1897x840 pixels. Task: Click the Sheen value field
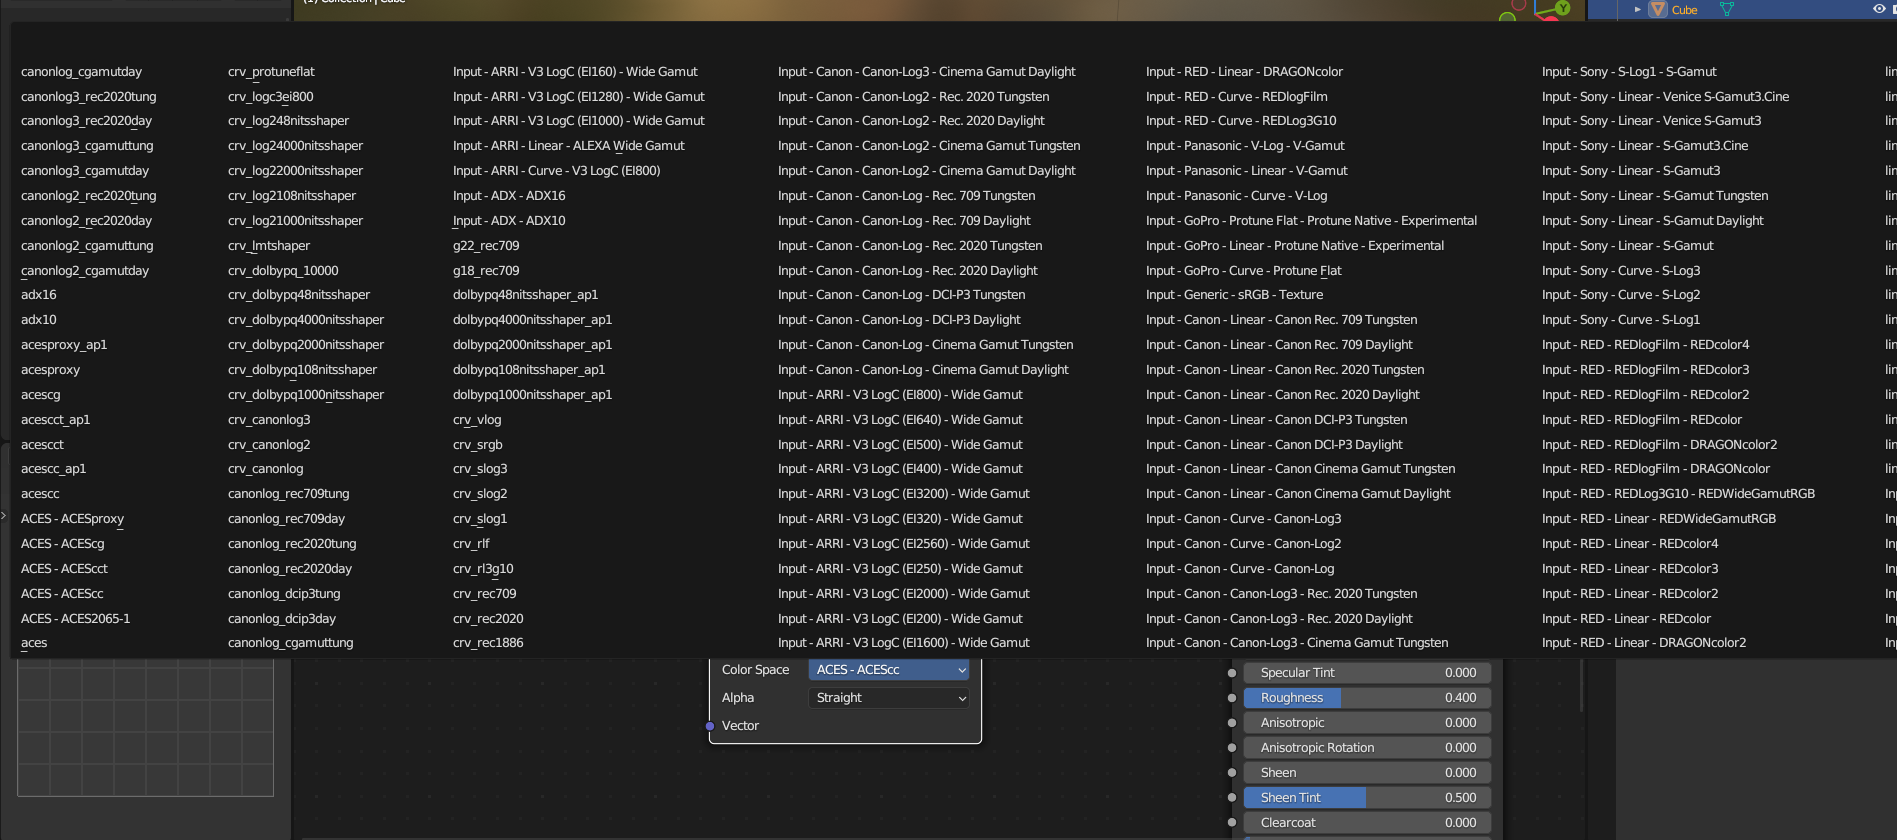[x=1367, y=773]
